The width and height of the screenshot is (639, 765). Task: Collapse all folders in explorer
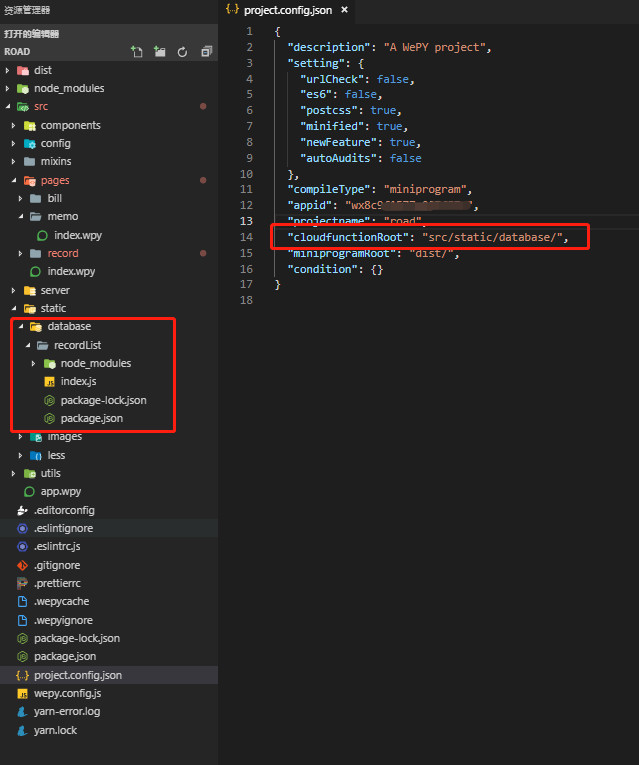click(206, 51)
